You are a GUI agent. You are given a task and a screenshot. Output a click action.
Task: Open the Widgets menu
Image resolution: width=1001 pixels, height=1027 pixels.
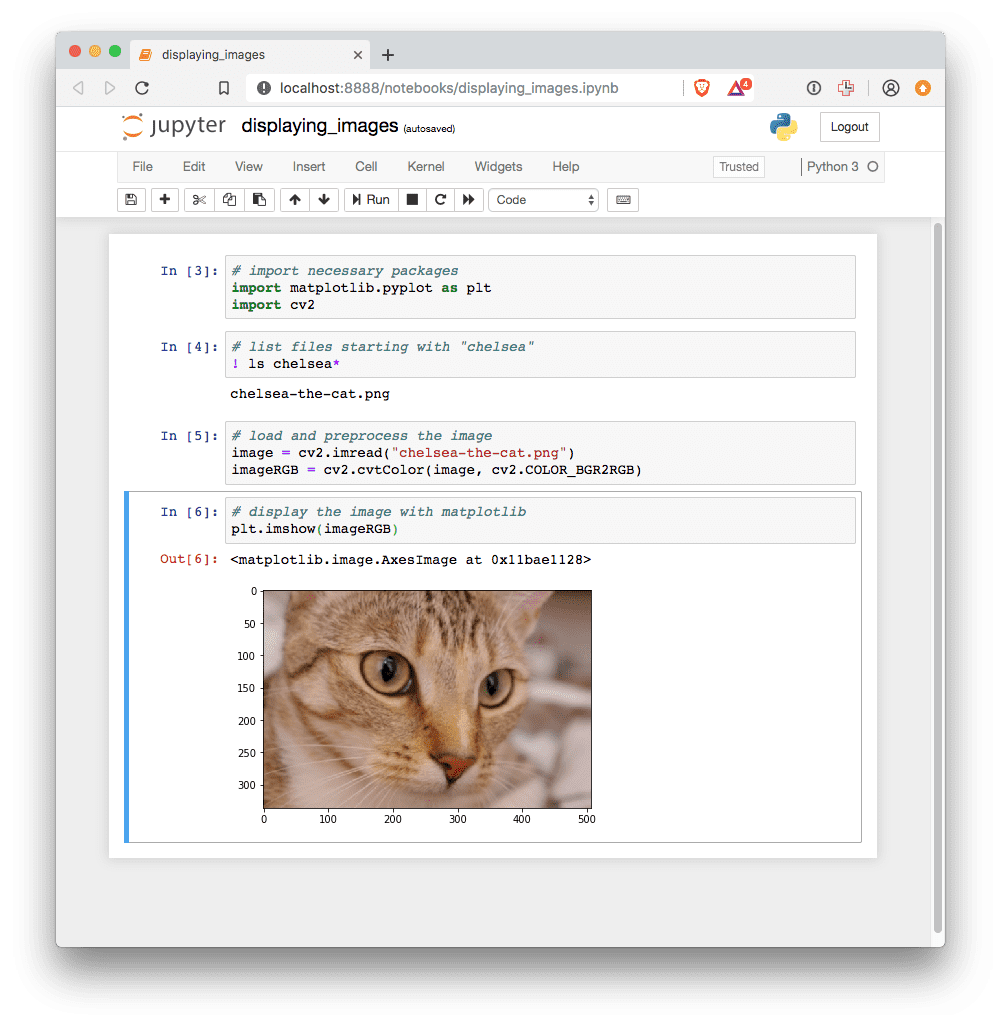497,167
